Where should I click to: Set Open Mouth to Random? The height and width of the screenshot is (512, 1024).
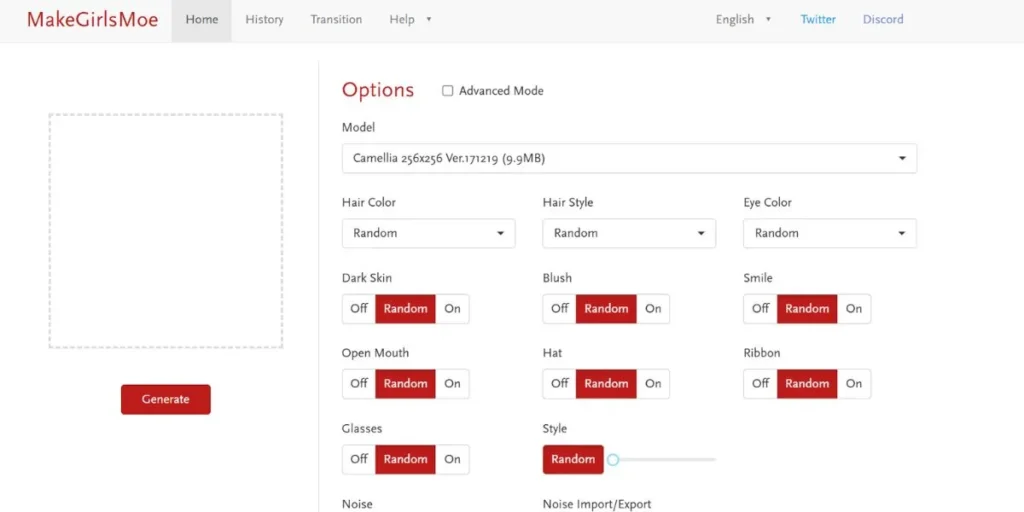pos(406,384)
